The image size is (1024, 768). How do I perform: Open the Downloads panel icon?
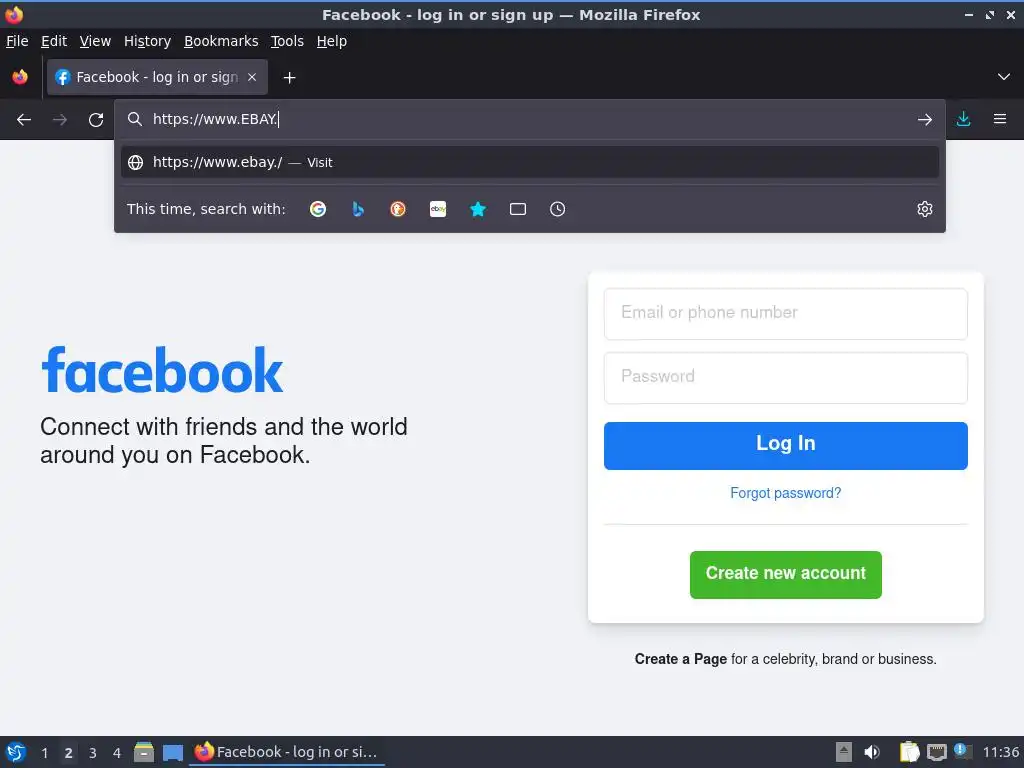[963, 119]
